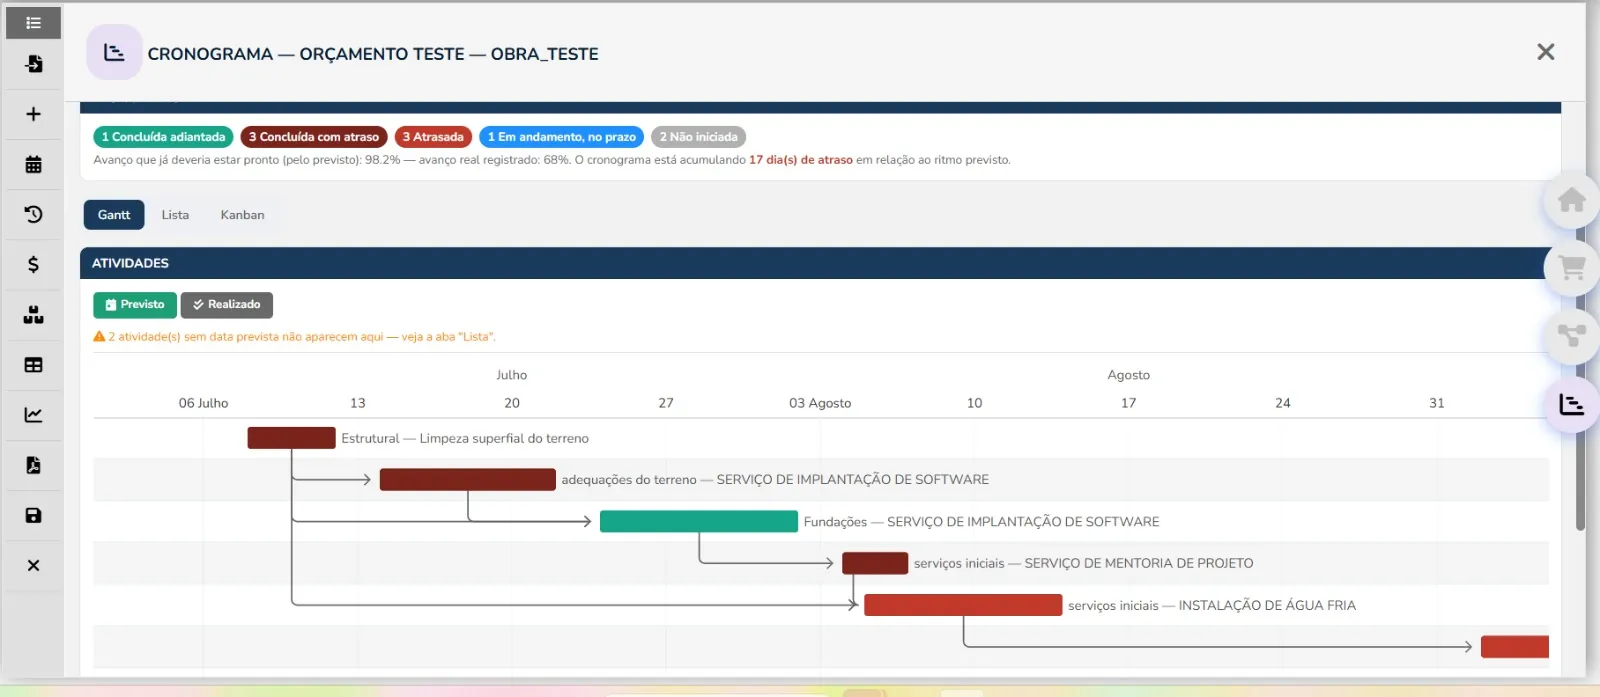Switch to the Kanban tab
This screenshot has height=697, width=1600.
click(242, 215)
